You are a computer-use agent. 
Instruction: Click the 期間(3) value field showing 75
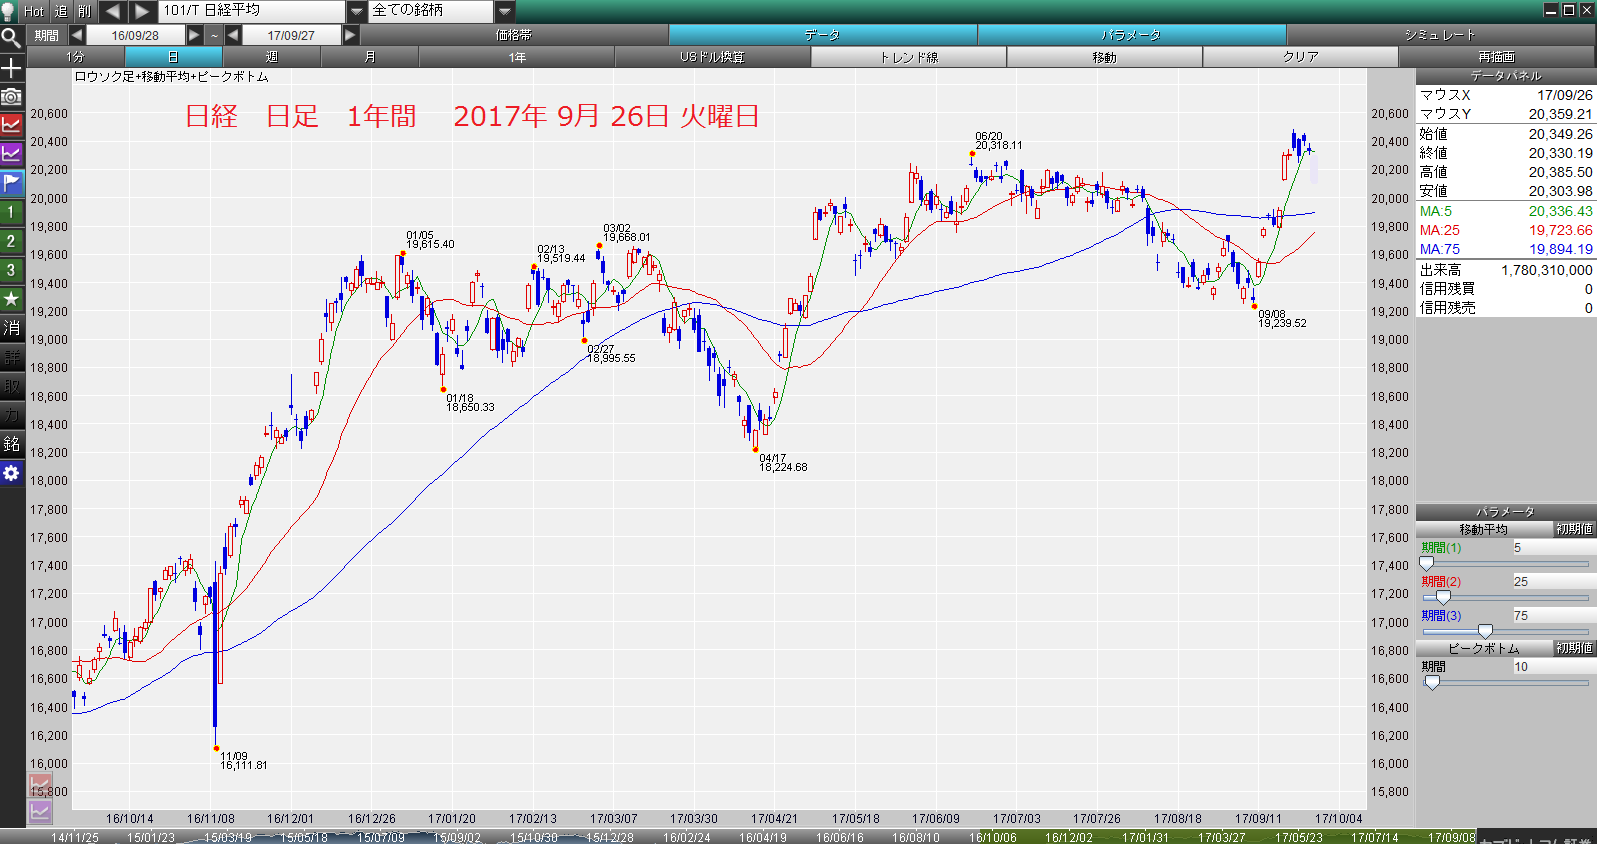[x=1553, y=616]
